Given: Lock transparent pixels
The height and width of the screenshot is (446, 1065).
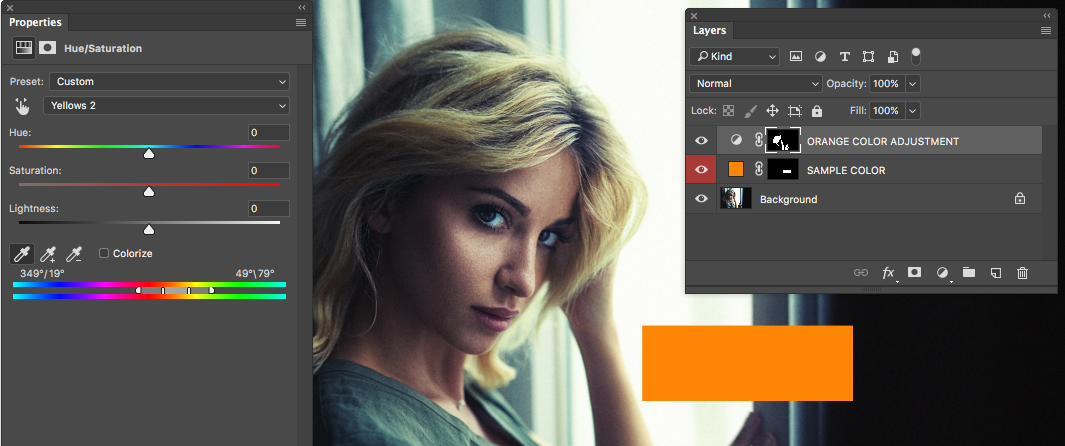Looking at the screenshot, I should point(728,110).
